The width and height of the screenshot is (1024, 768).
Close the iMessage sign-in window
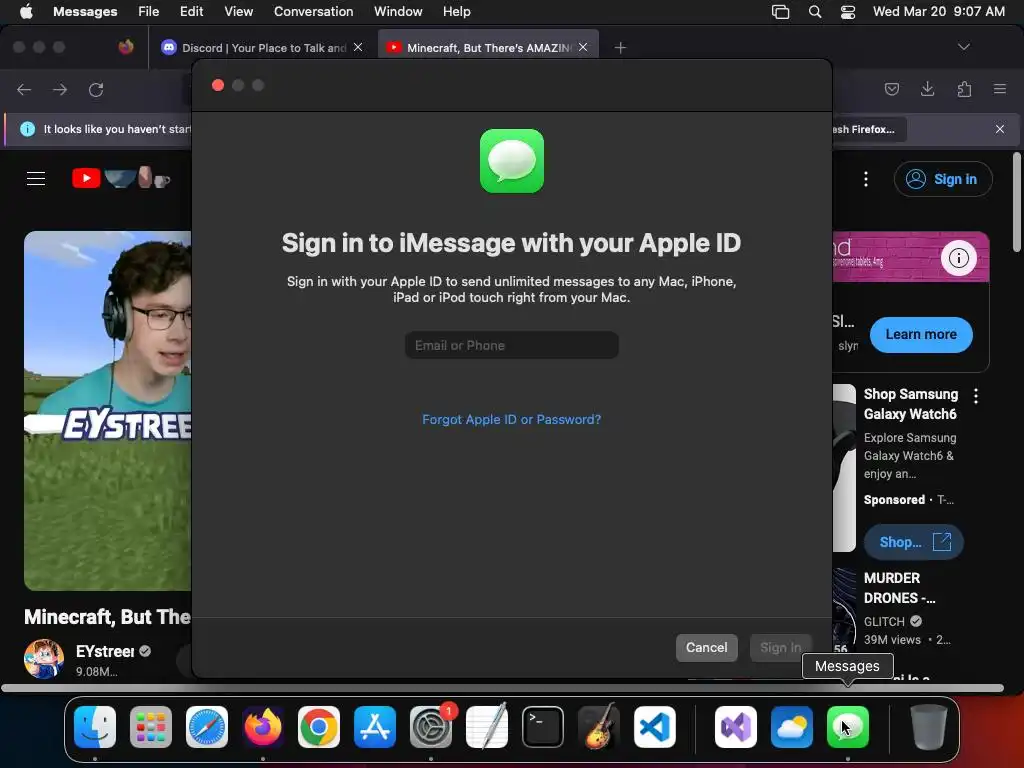(x=218, y=86)
